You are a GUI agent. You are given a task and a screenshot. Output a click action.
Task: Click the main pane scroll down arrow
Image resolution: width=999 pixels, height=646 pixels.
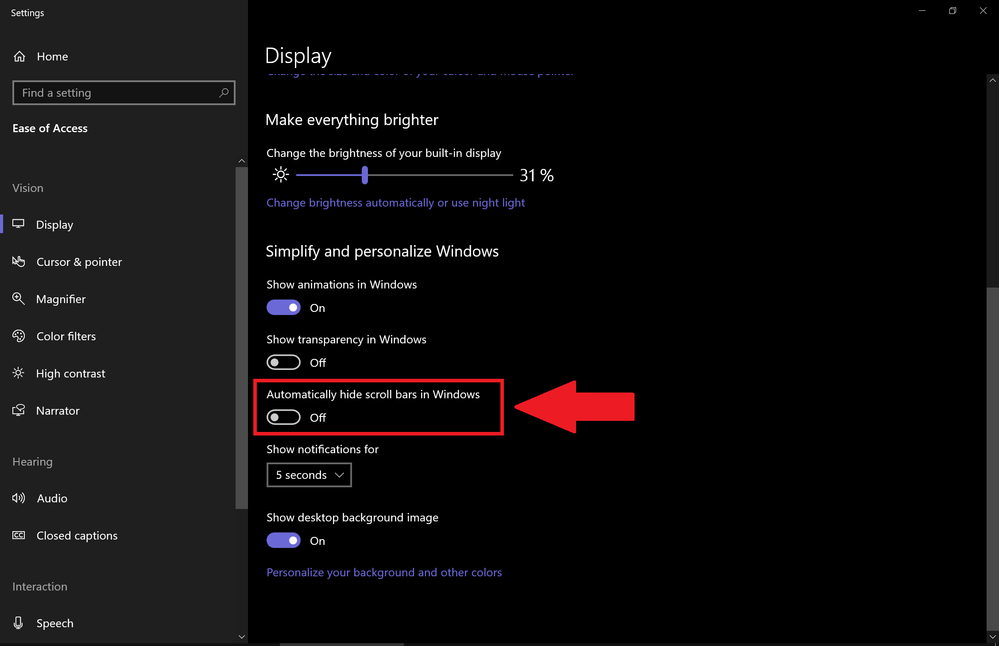tap(992, 636)
